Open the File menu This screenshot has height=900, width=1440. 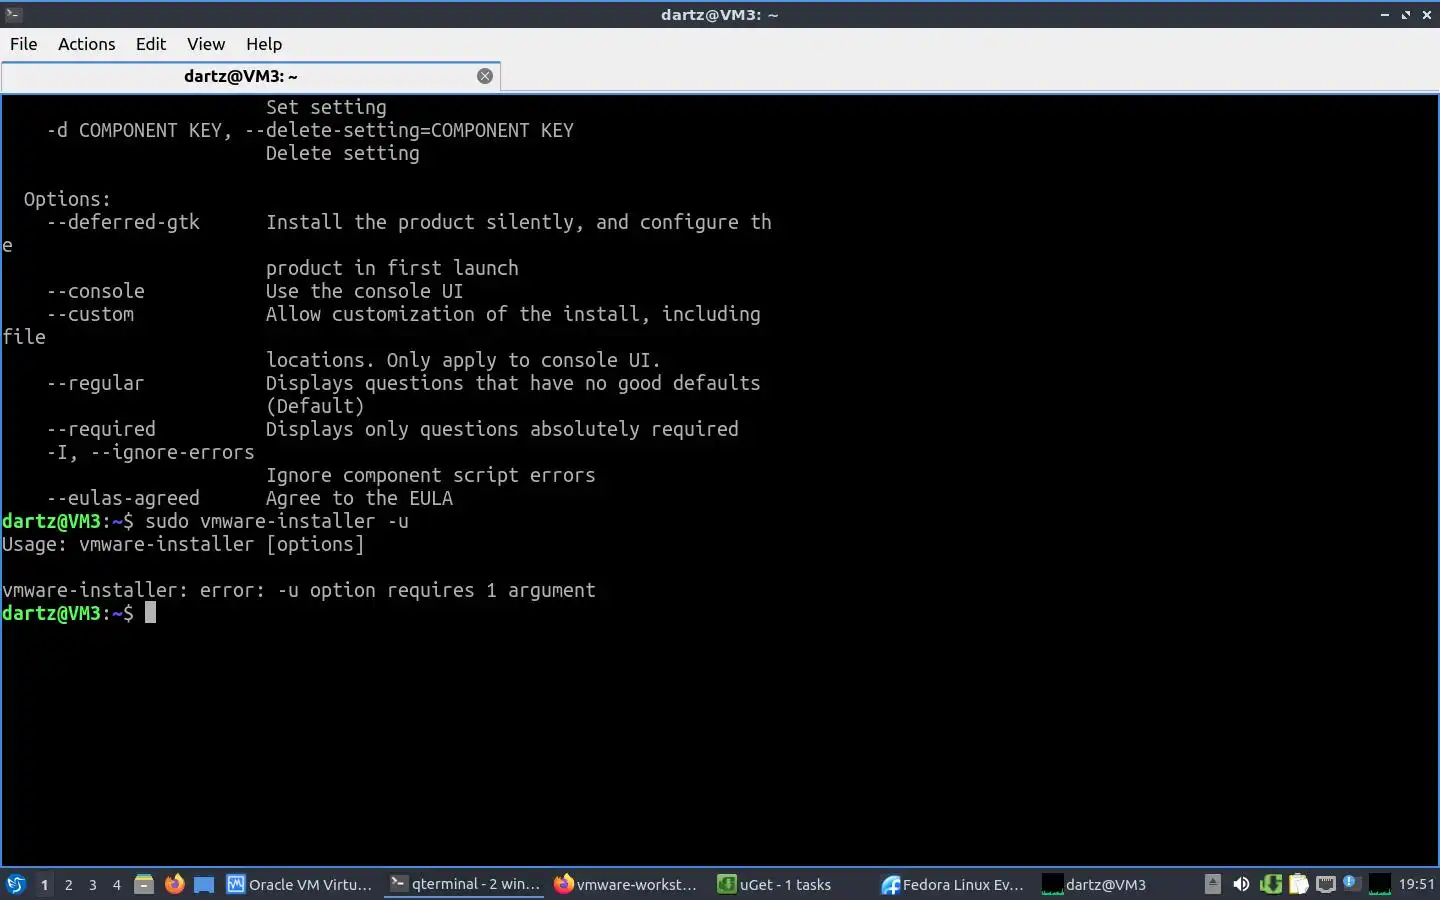click(x=23, y=44)
